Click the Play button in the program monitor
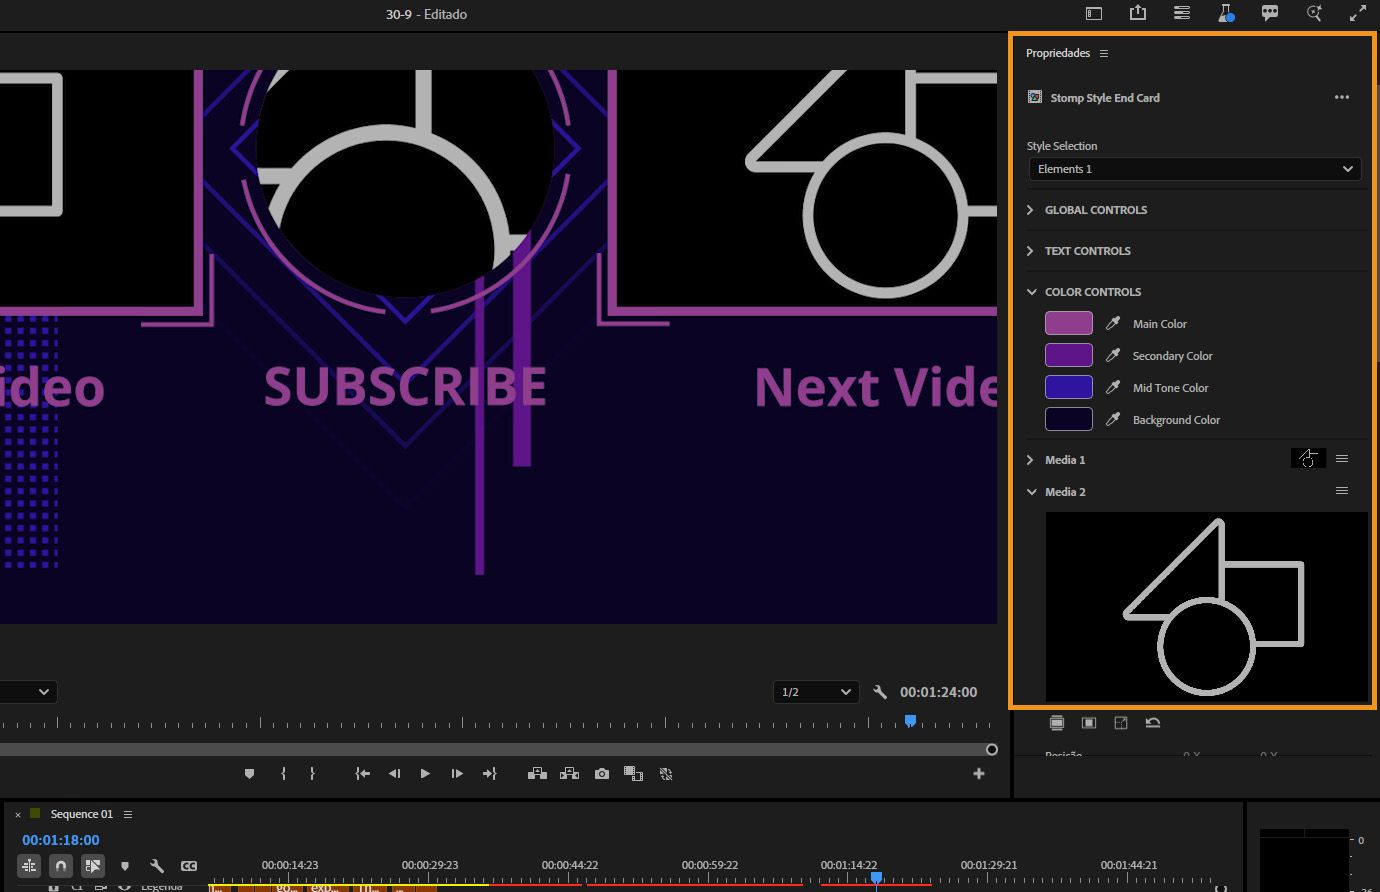1380x892 pixels. pos(425,773)
